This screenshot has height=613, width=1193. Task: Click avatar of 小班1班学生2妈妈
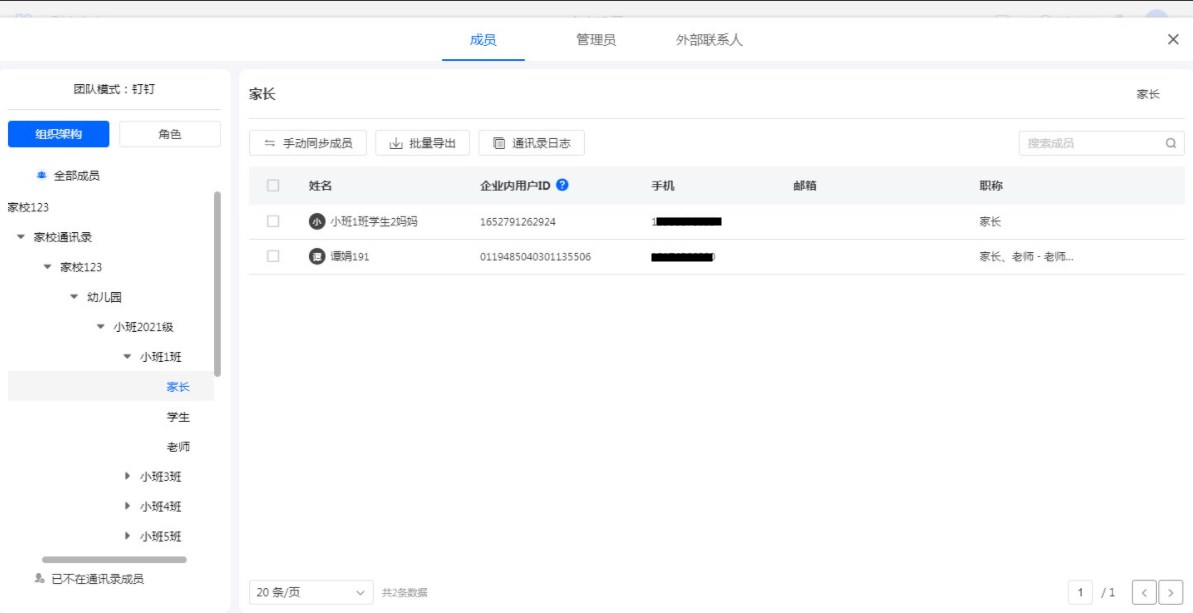(x=317, y=222)
